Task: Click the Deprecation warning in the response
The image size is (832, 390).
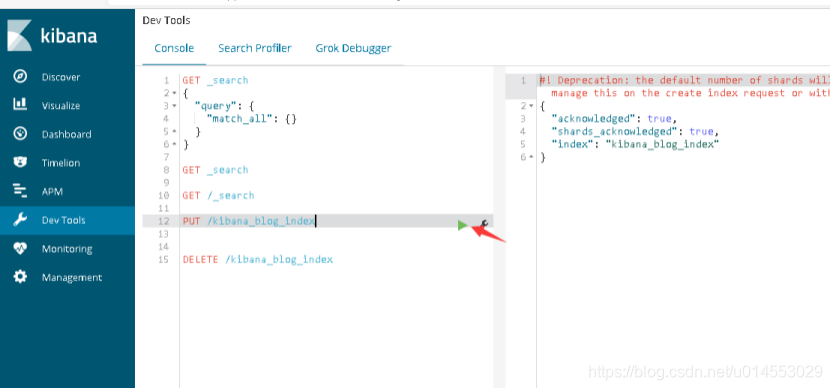Action: click(684, 86)
